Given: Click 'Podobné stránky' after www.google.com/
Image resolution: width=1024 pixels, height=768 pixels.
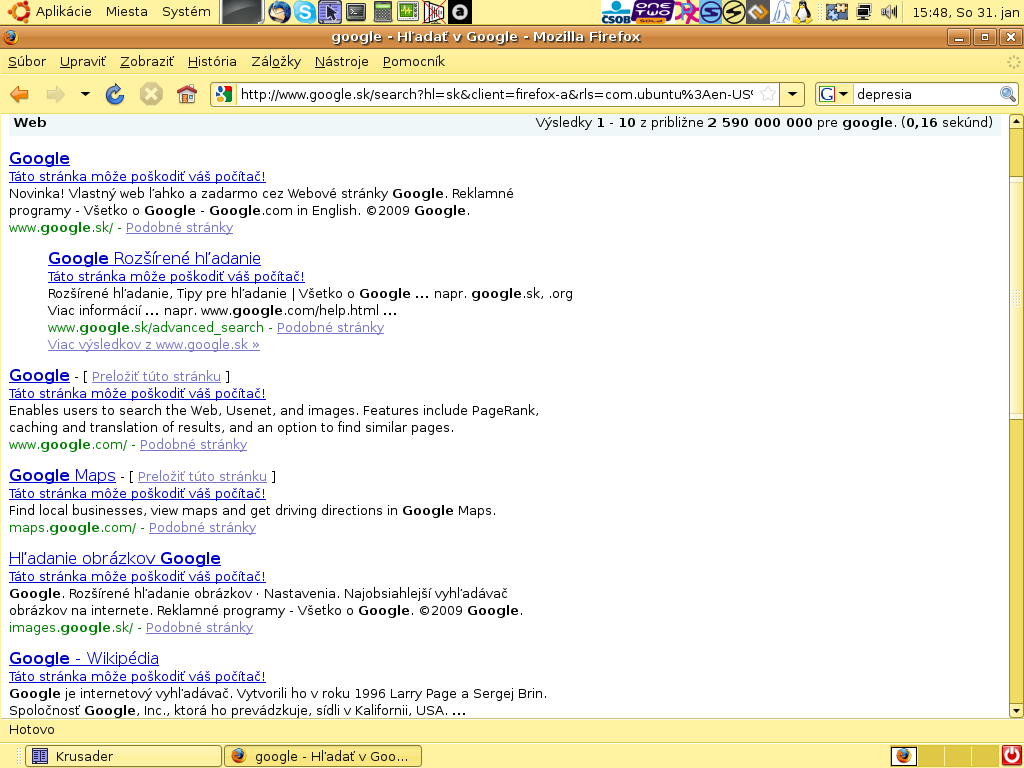Looking at the screenshot, I should (193, 444).
